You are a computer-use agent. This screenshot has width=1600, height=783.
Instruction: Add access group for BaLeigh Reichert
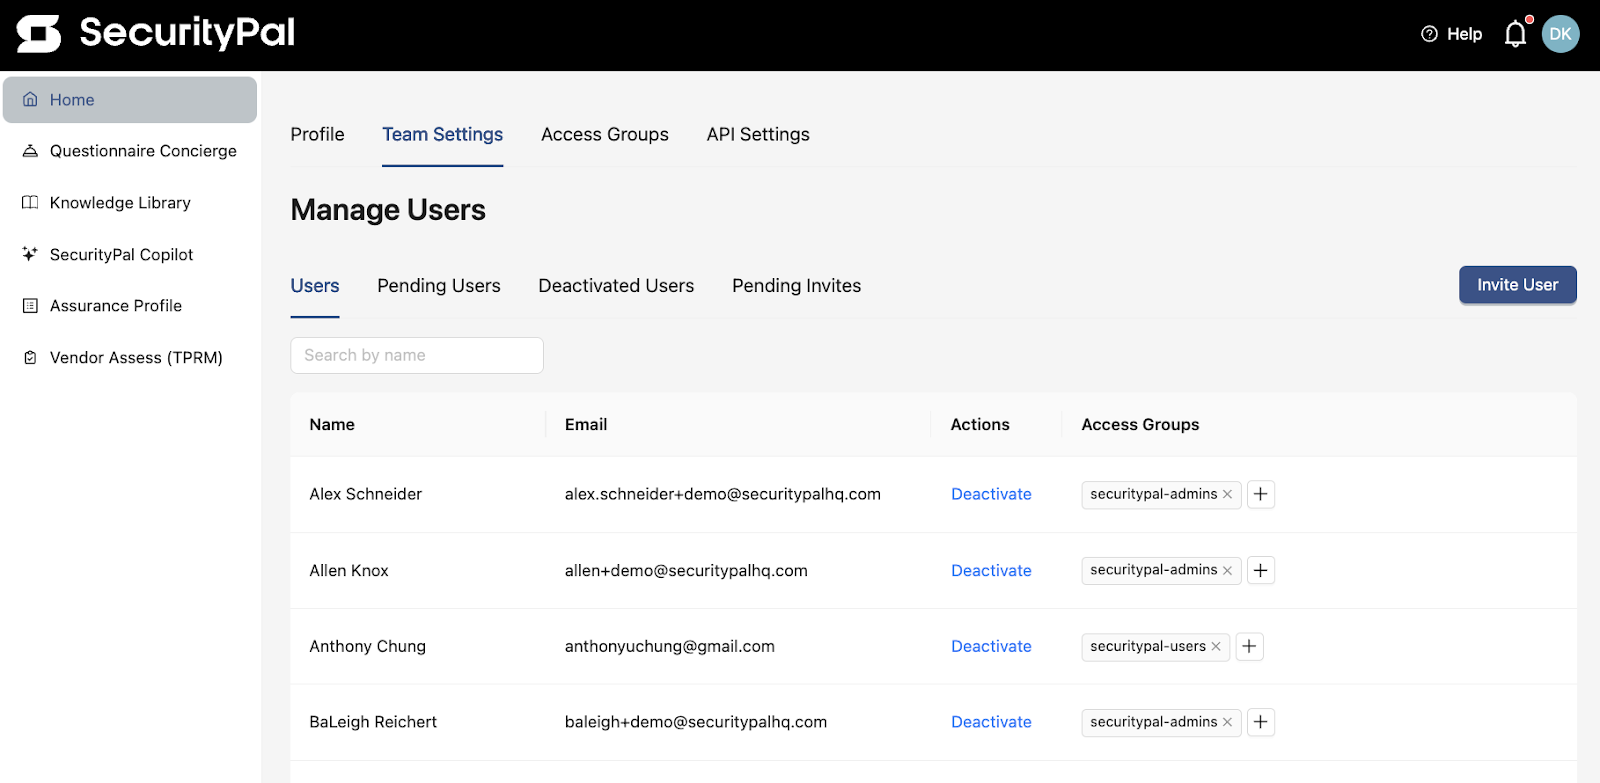coord(1261,722)
